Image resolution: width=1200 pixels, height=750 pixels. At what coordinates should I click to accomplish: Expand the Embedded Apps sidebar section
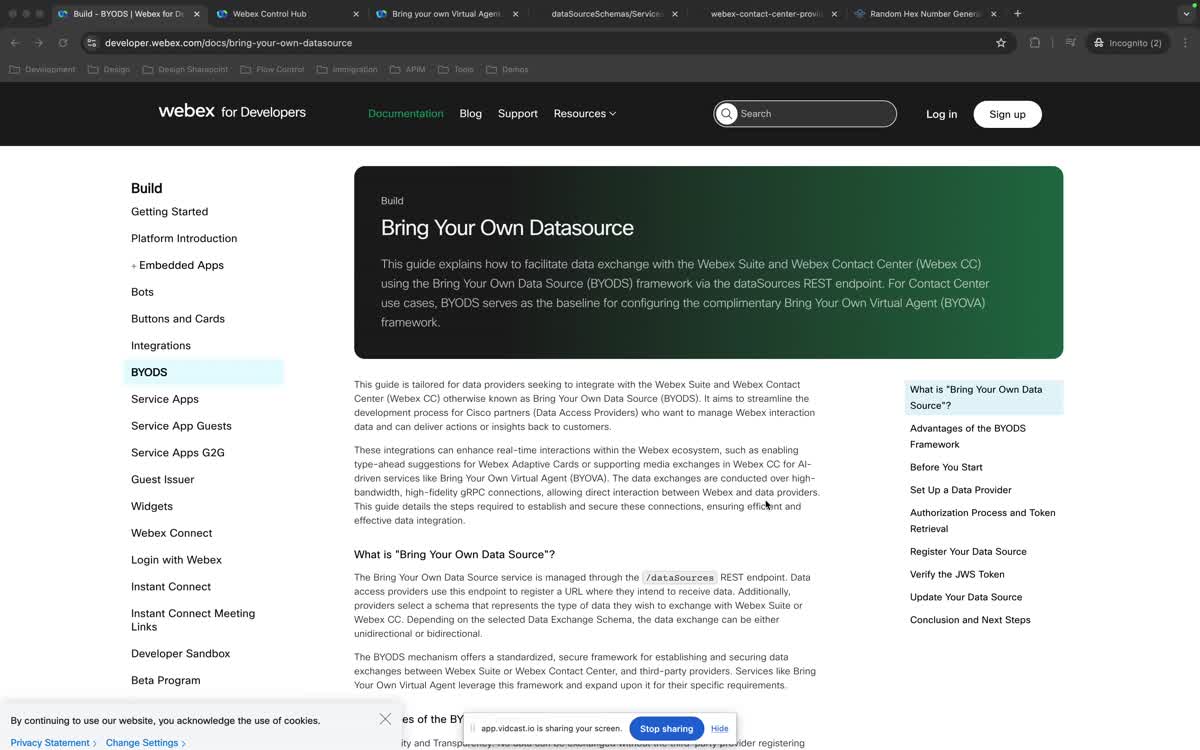134,266
